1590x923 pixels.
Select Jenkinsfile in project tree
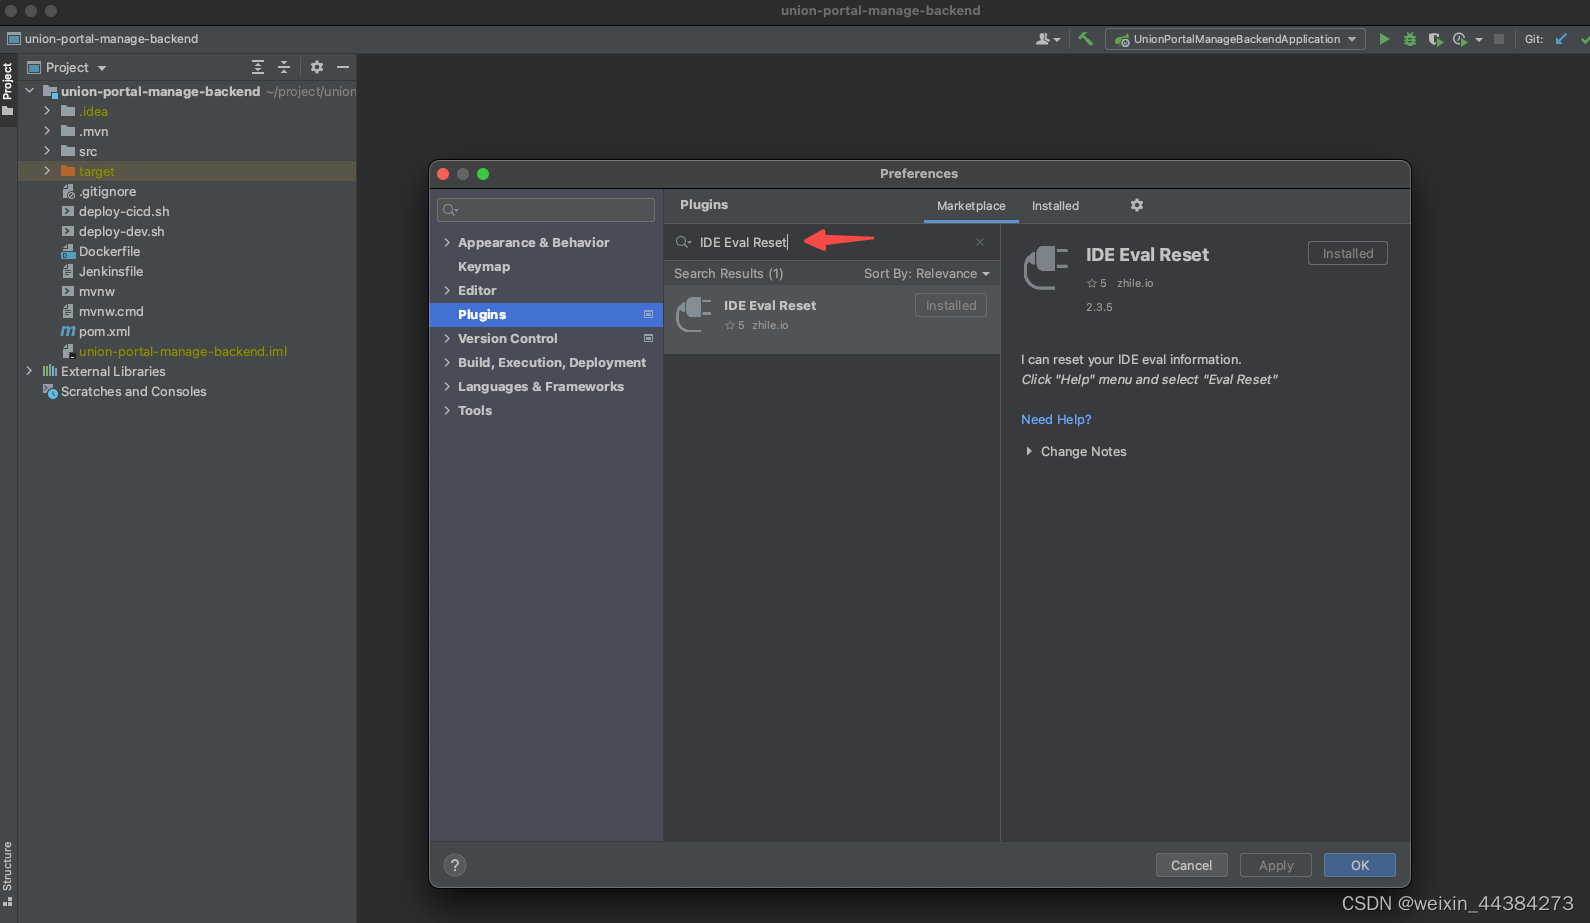click(x=102, y=272)
